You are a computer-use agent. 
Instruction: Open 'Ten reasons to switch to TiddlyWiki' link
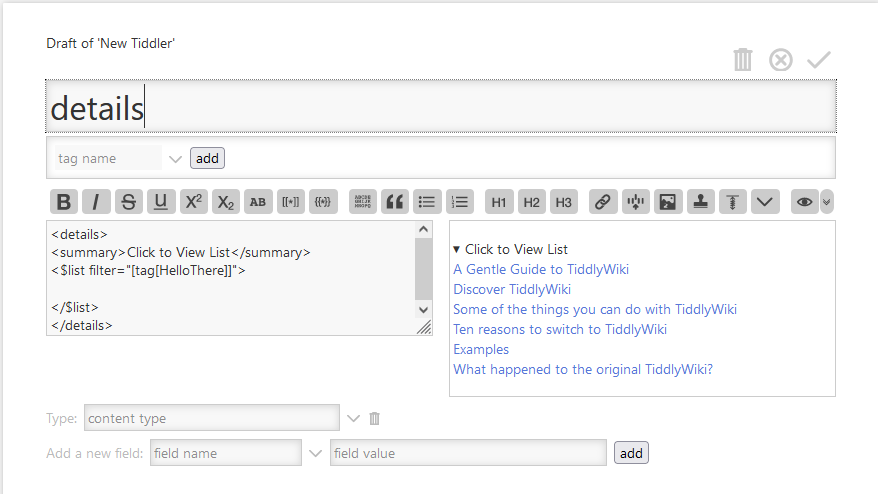(x=560, y=329)
